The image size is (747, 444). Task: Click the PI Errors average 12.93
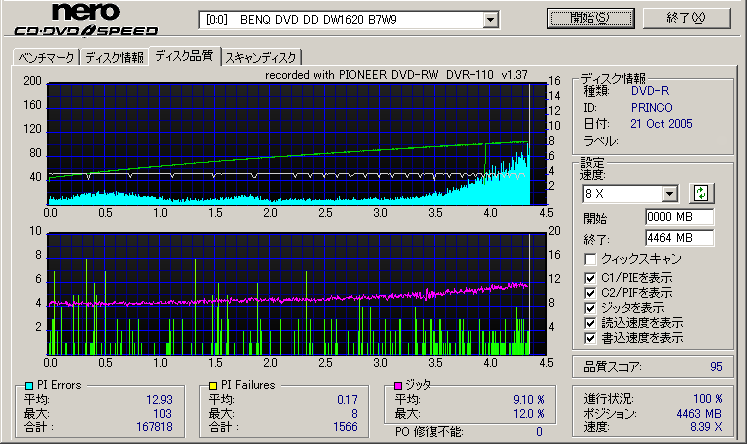[x=159, y=400]
